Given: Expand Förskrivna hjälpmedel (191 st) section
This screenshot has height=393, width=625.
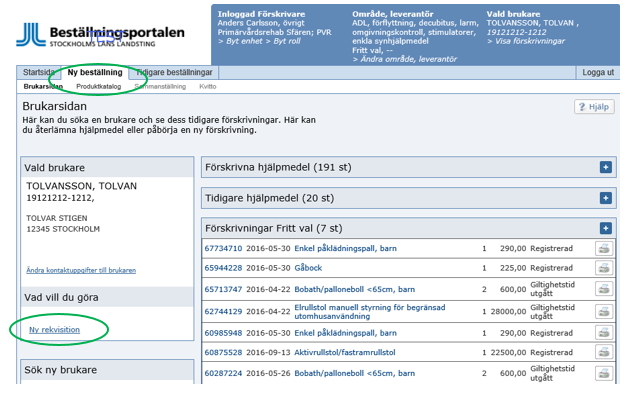Looking at the screenshot, I should [606, 167].
